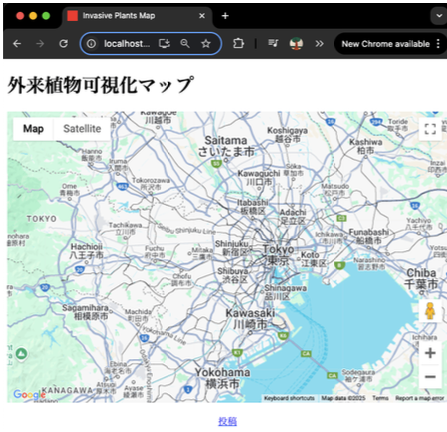This screenshot has height=432, width=447.
Task: Click the Shinagawa 品川区 label
Action: tap(285, 292)
